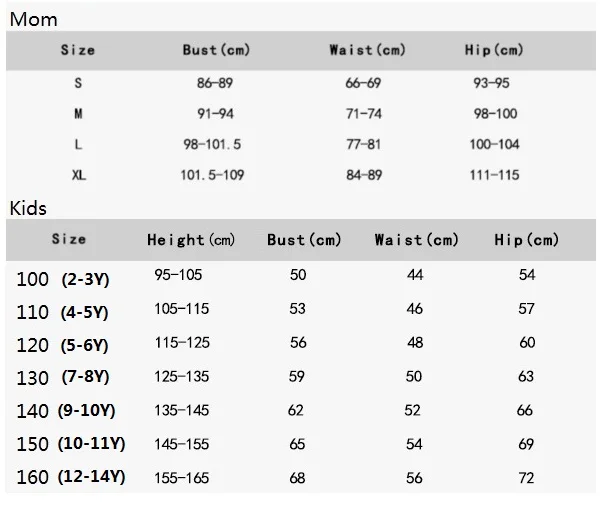
Task: Click height range 125-135 in Kids table
Action: tap(182, 377)
